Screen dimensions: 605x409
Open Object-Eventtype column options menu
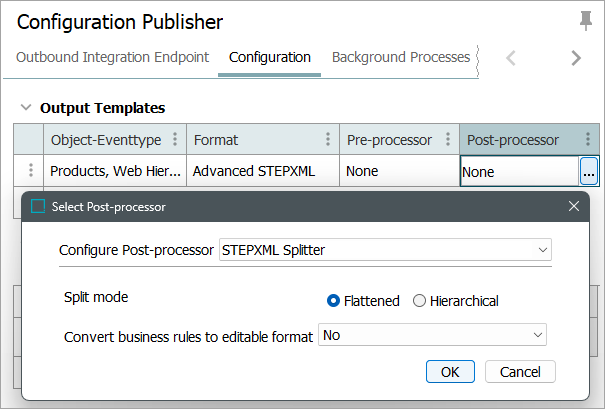pos(176,140)
